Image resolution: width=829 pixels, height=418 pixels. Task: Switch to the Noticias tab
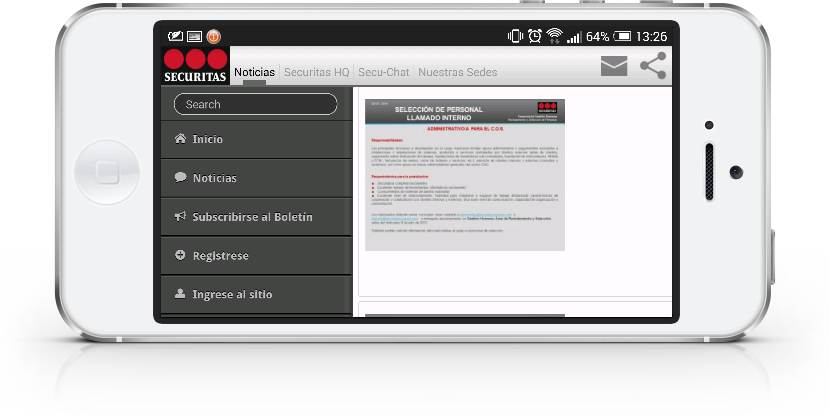[254, 72]
